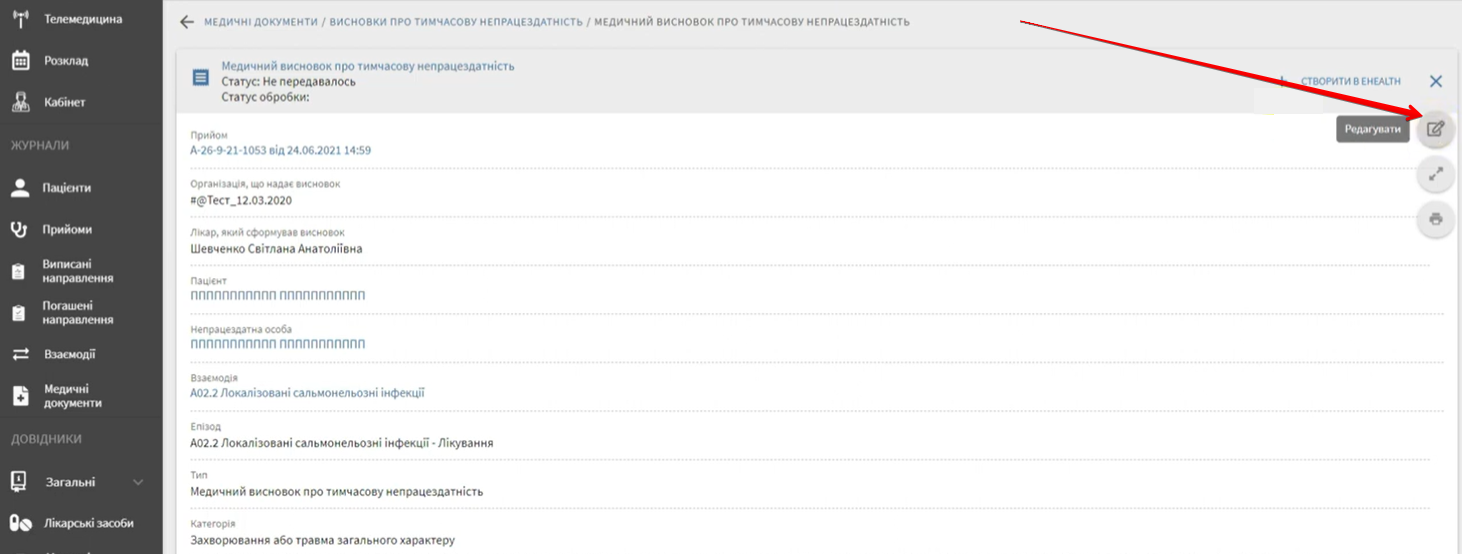1462x554 pixels.
Task: Click the printer icon button
Action: click(1435, 219)
